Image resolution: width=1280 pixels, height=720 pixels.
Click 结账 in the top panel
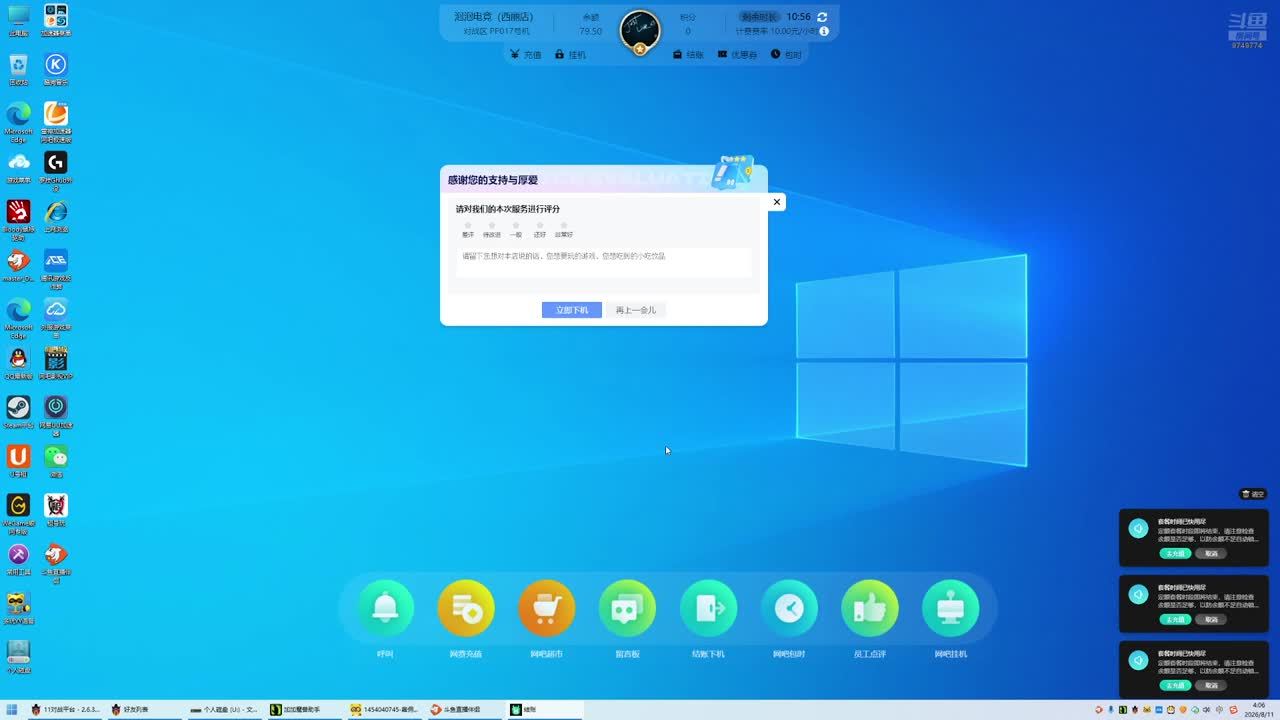[689, 55]
